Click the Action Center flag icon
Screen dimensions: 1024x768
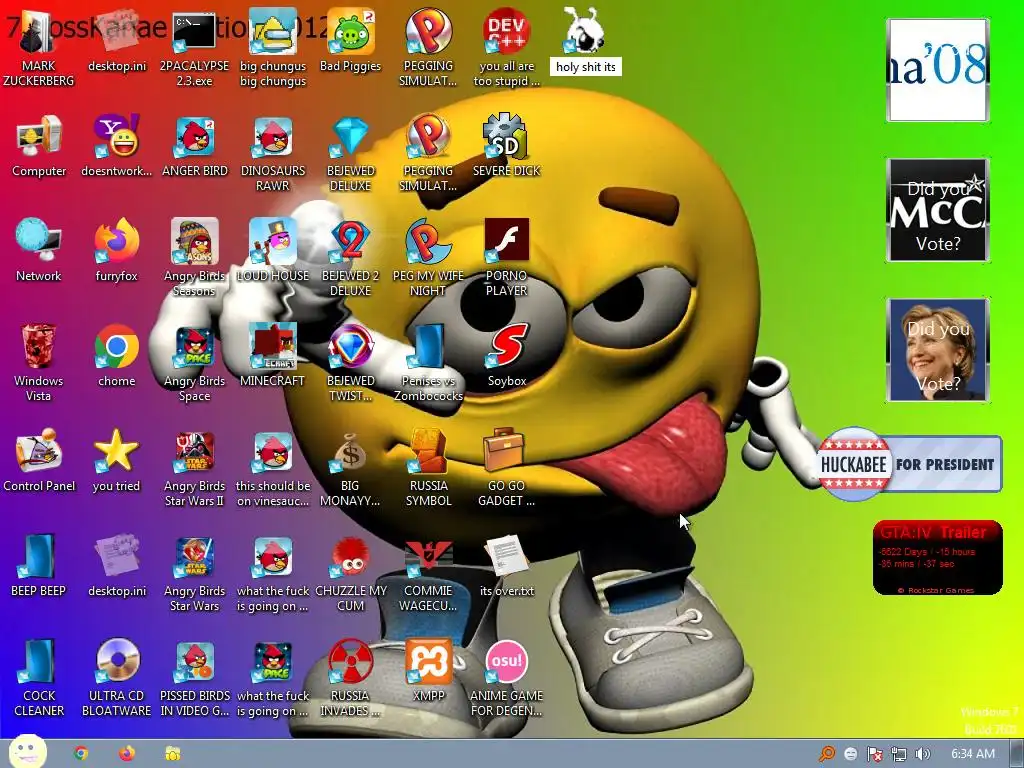coord(874,754)
